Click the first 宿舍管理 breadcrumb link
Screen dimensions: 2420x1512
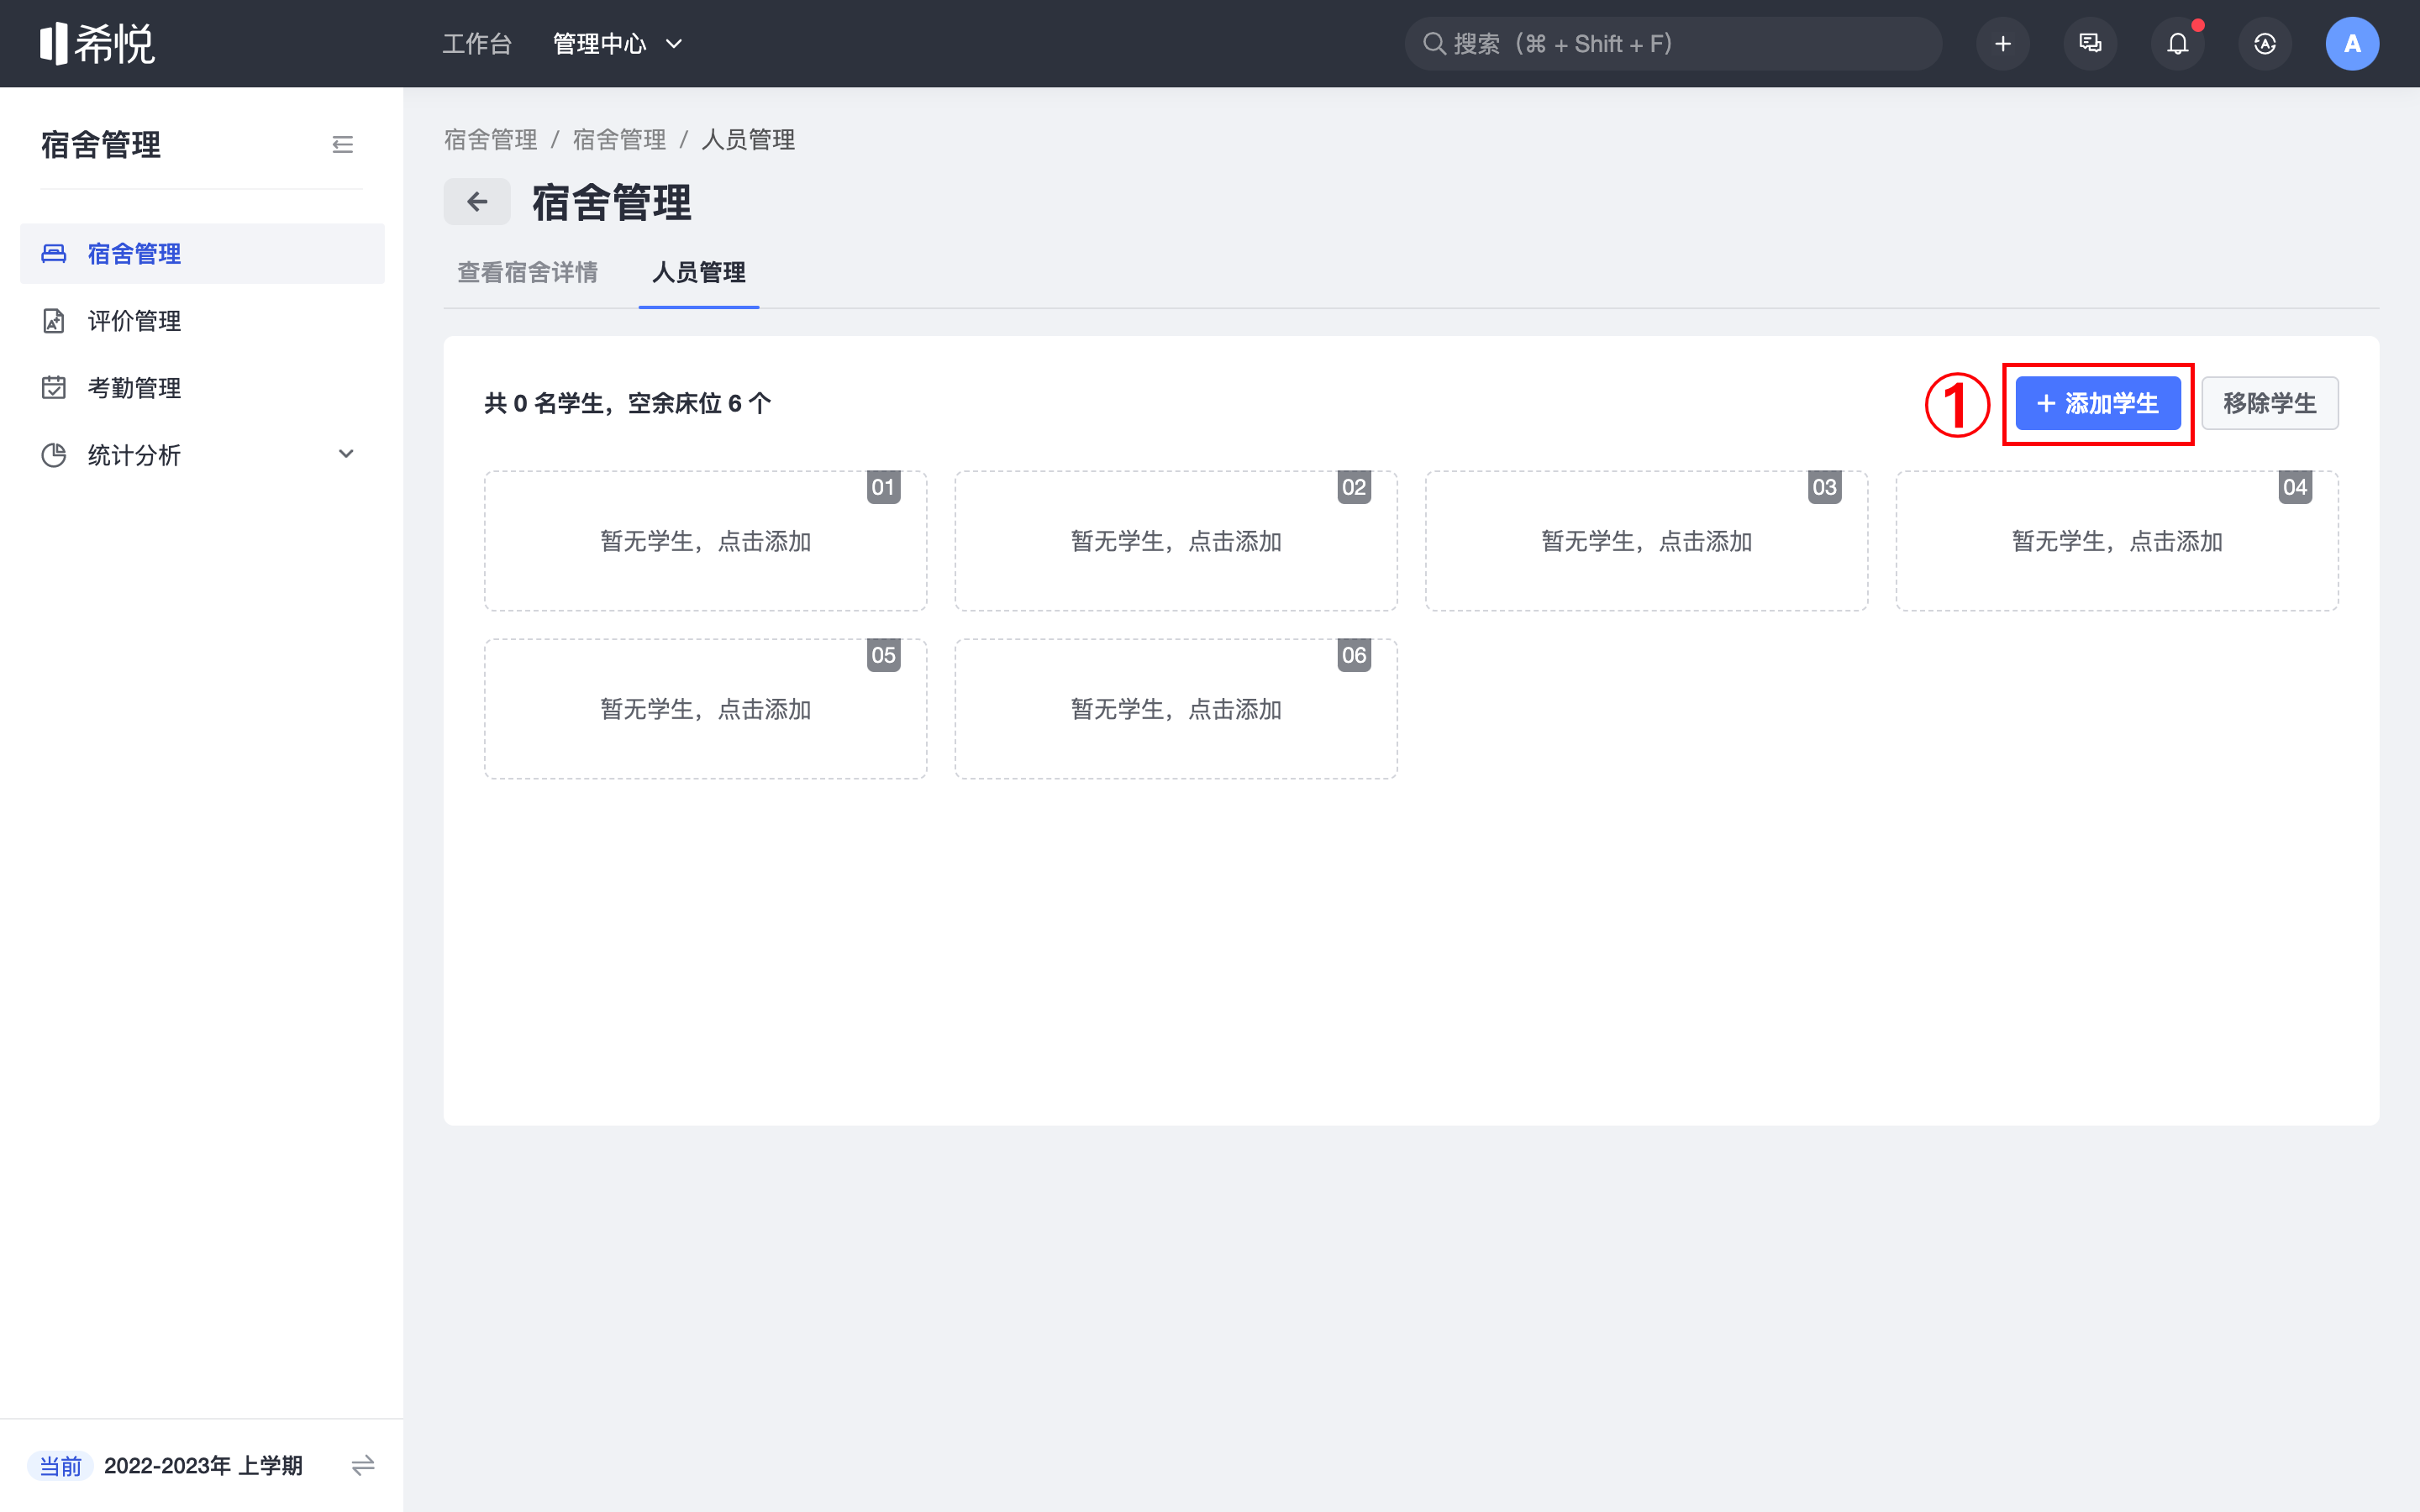click(490, 139)
